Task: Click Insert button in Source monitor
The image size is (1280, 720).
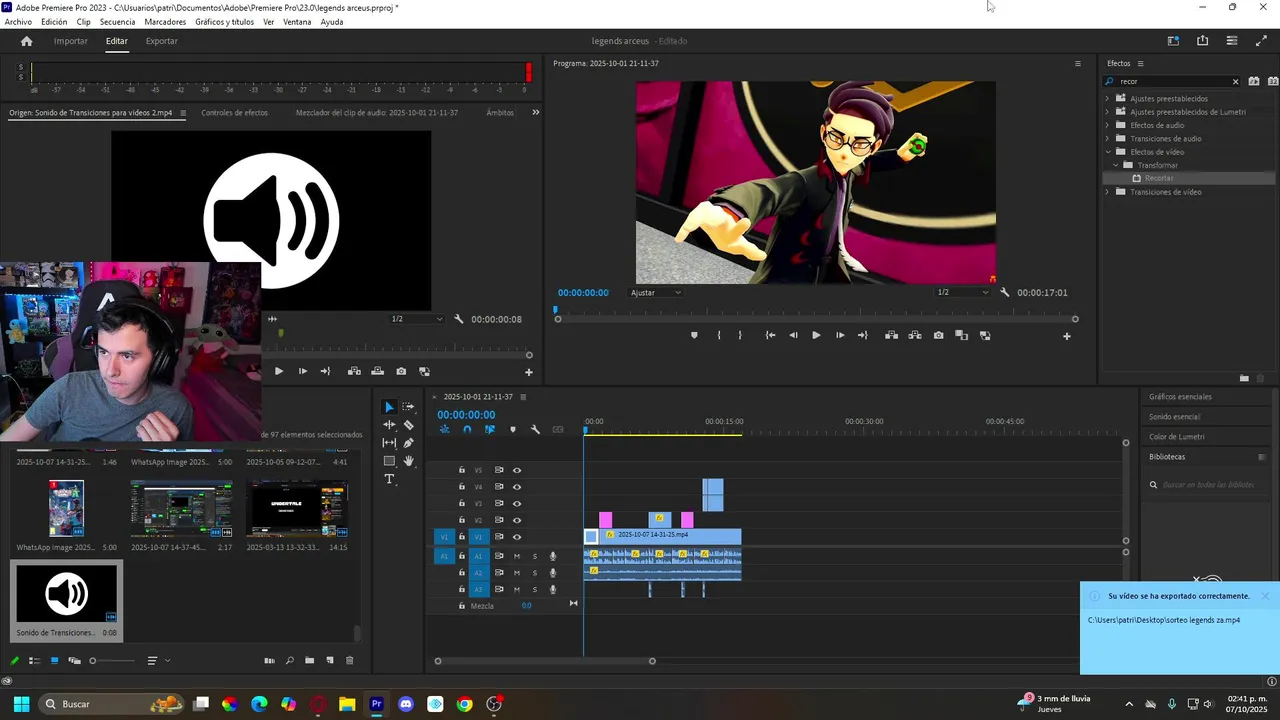Action: 354,371
